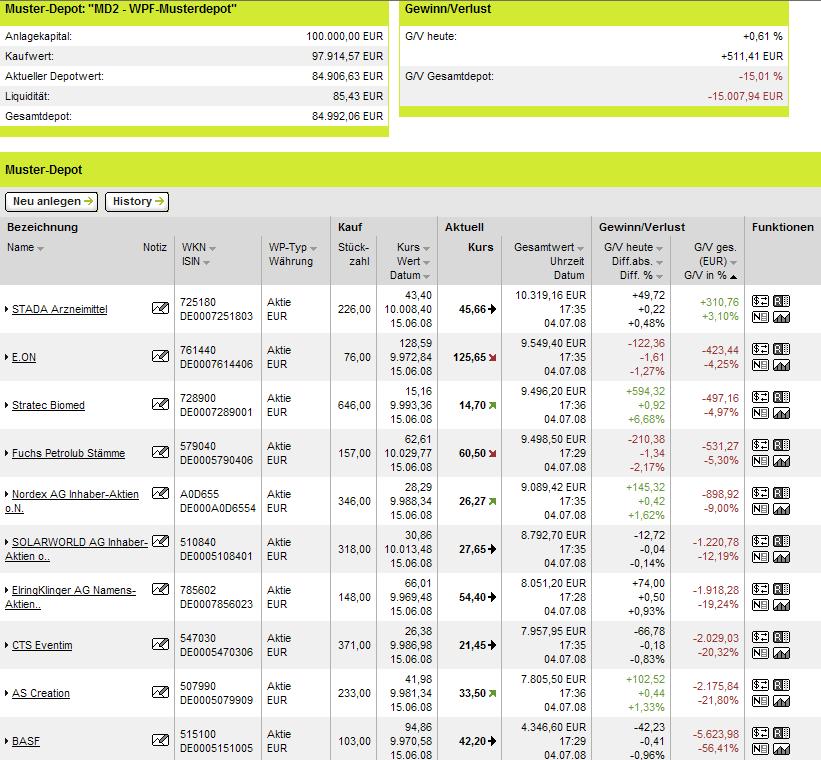Viewport: 821px width, 760px height.
Task: Open note icon for ElringKlinger AG
Action: click(x=160, y=589)
